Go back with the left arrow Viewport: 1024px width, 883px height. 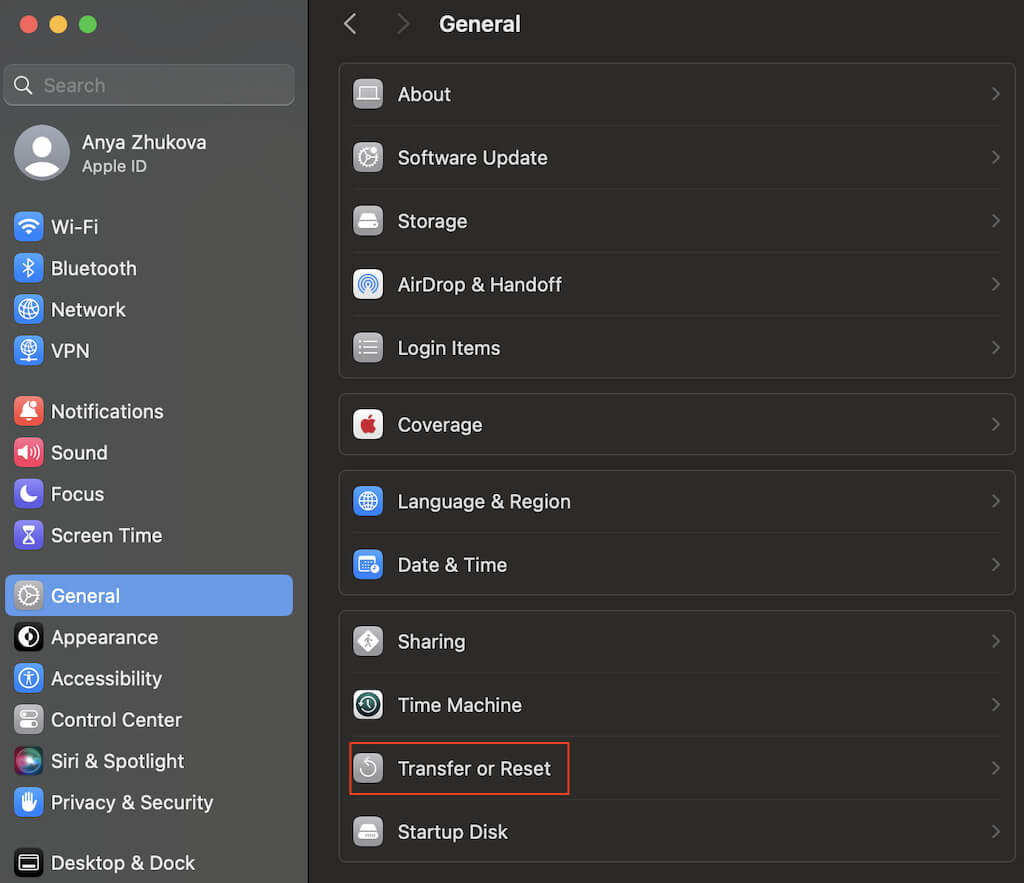pos(351,24)
